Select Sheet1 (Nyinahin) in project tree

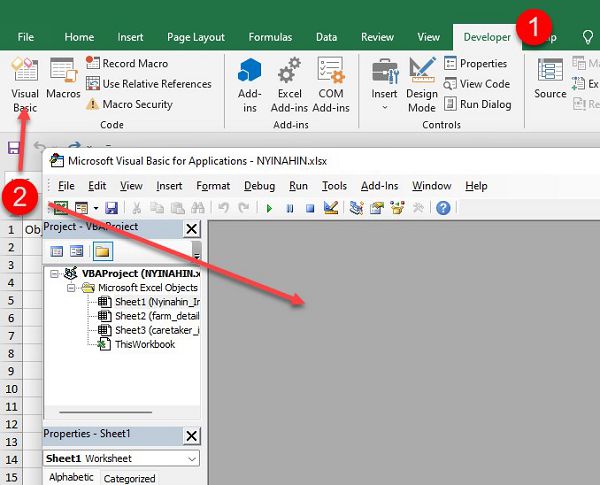(148, 302)
